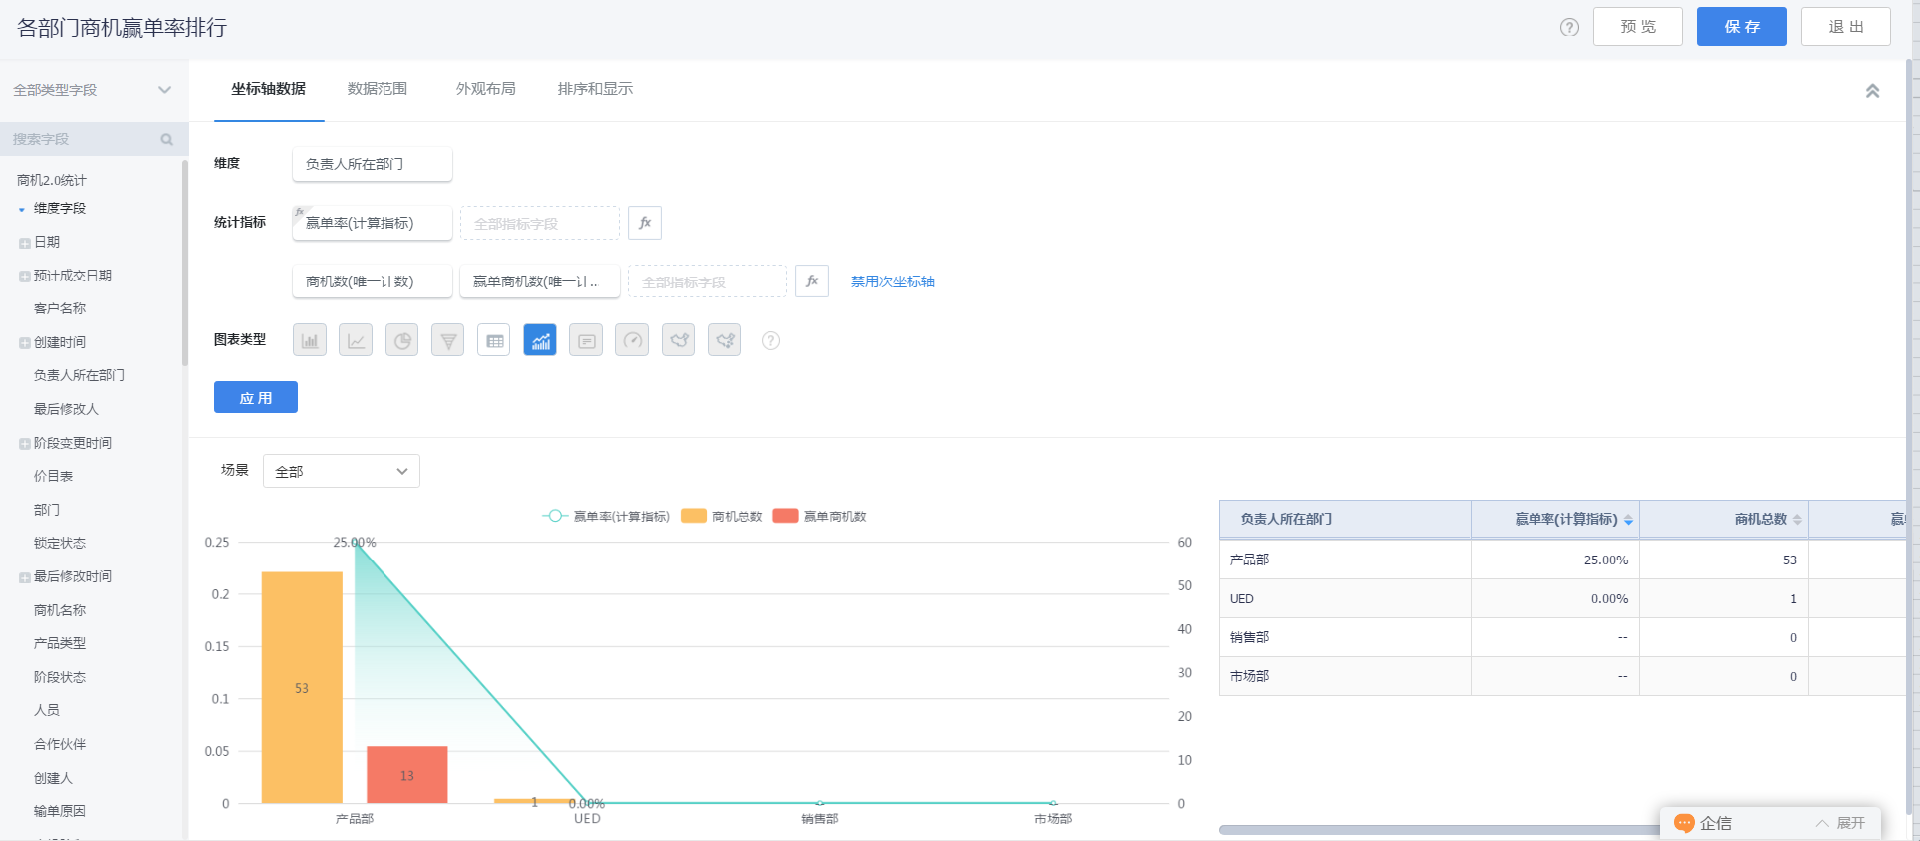Click the fx formula button beside 禁用次坐标轴

pyautogui.click(x=812, y=281)
